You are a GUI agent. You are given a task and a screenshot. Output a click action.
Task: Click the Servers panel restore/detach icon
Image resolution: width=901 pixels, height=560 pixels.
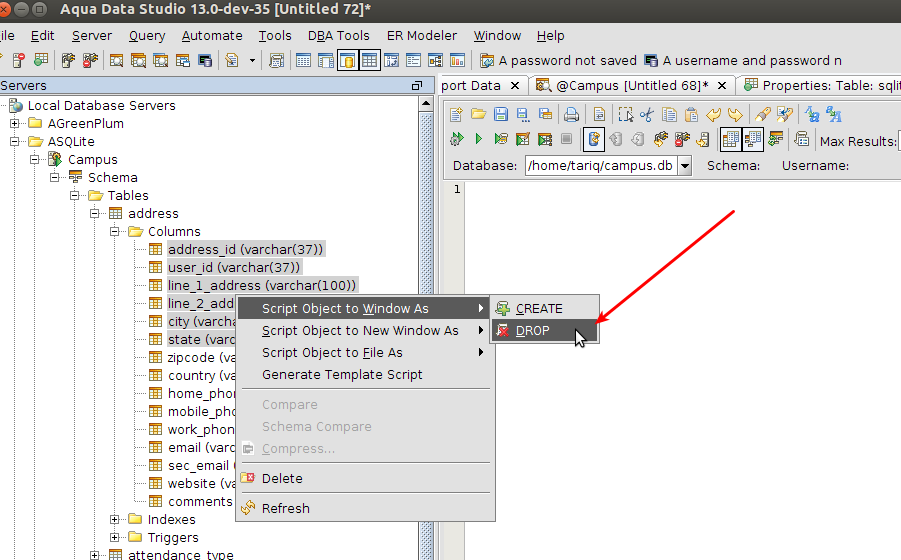417,86
